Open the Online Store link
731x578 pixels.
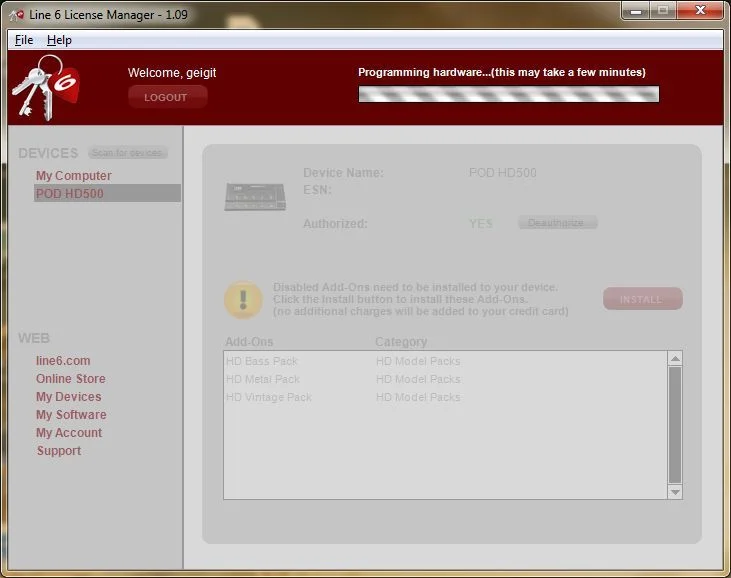(x=71, y=378)
